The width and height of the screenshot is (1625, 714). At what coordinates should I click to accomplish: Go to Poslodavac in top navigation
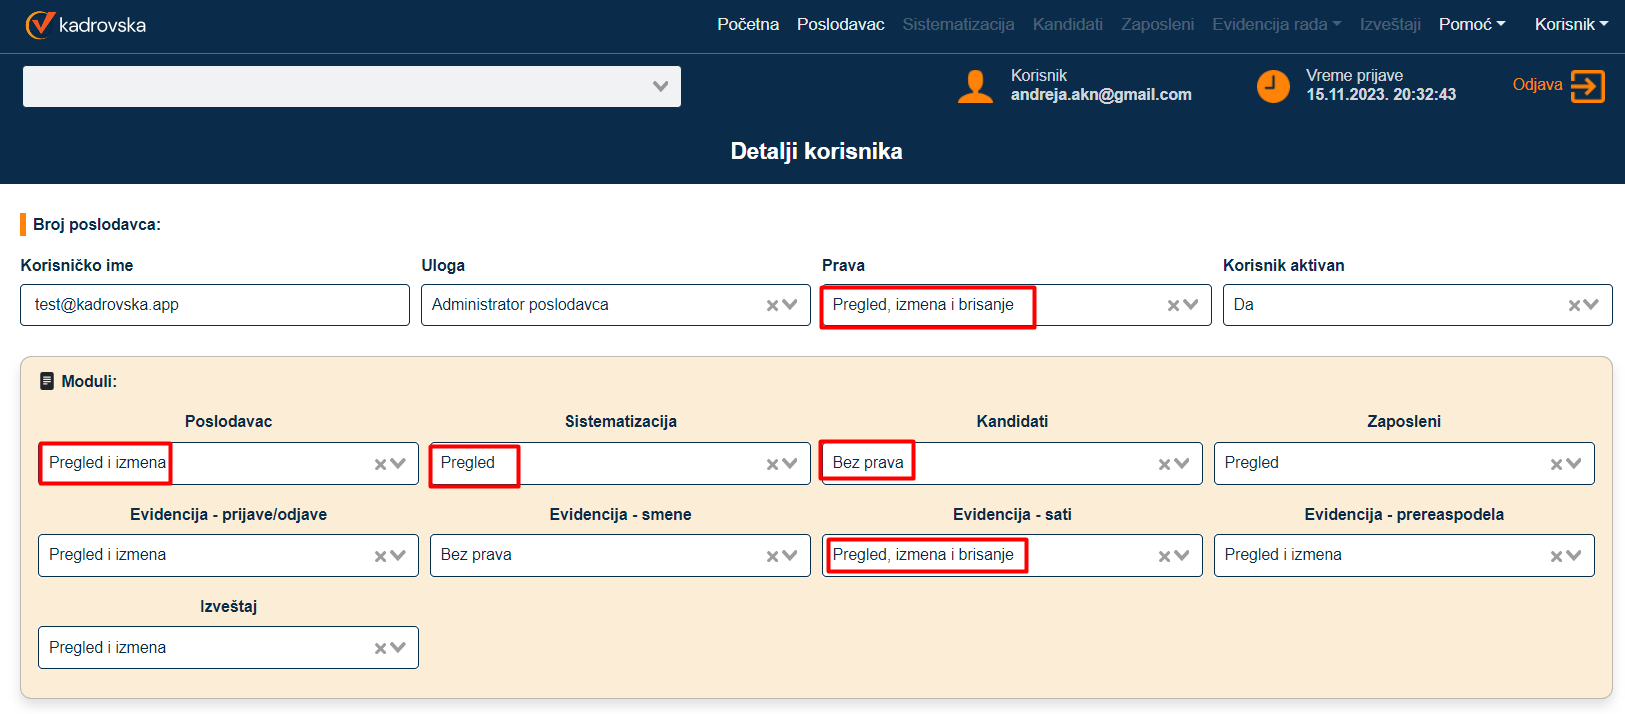(840, 25)
